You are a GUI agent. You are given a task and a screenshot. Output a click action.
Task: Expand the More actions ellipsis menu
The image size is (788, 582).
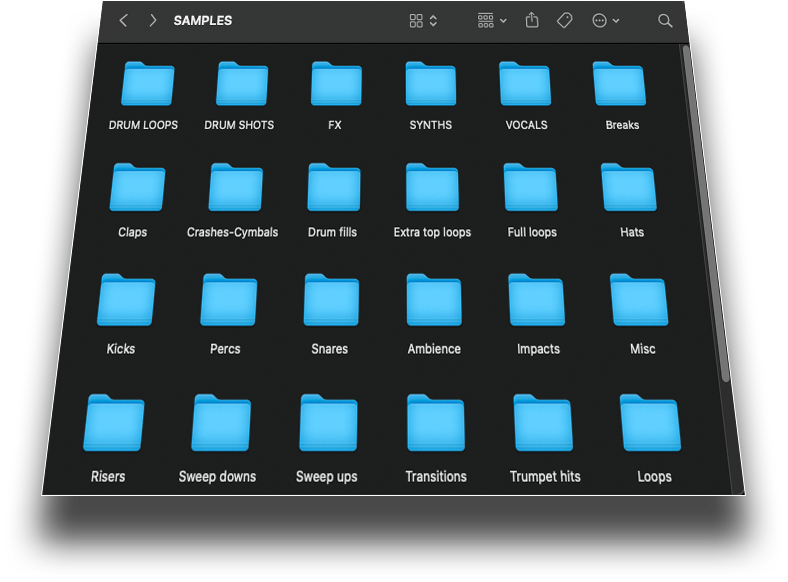click(606, 20)
